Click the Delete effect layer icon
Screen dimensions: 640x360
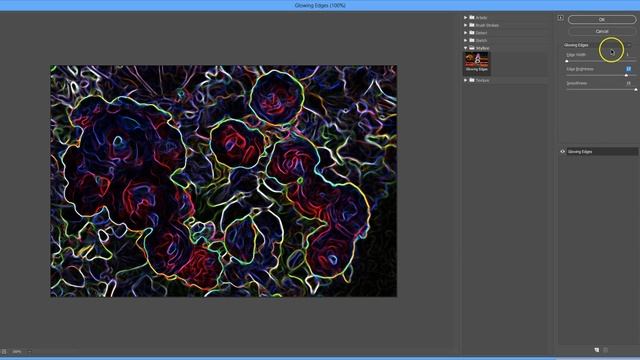pyautogui.click(x=606, y=350)
